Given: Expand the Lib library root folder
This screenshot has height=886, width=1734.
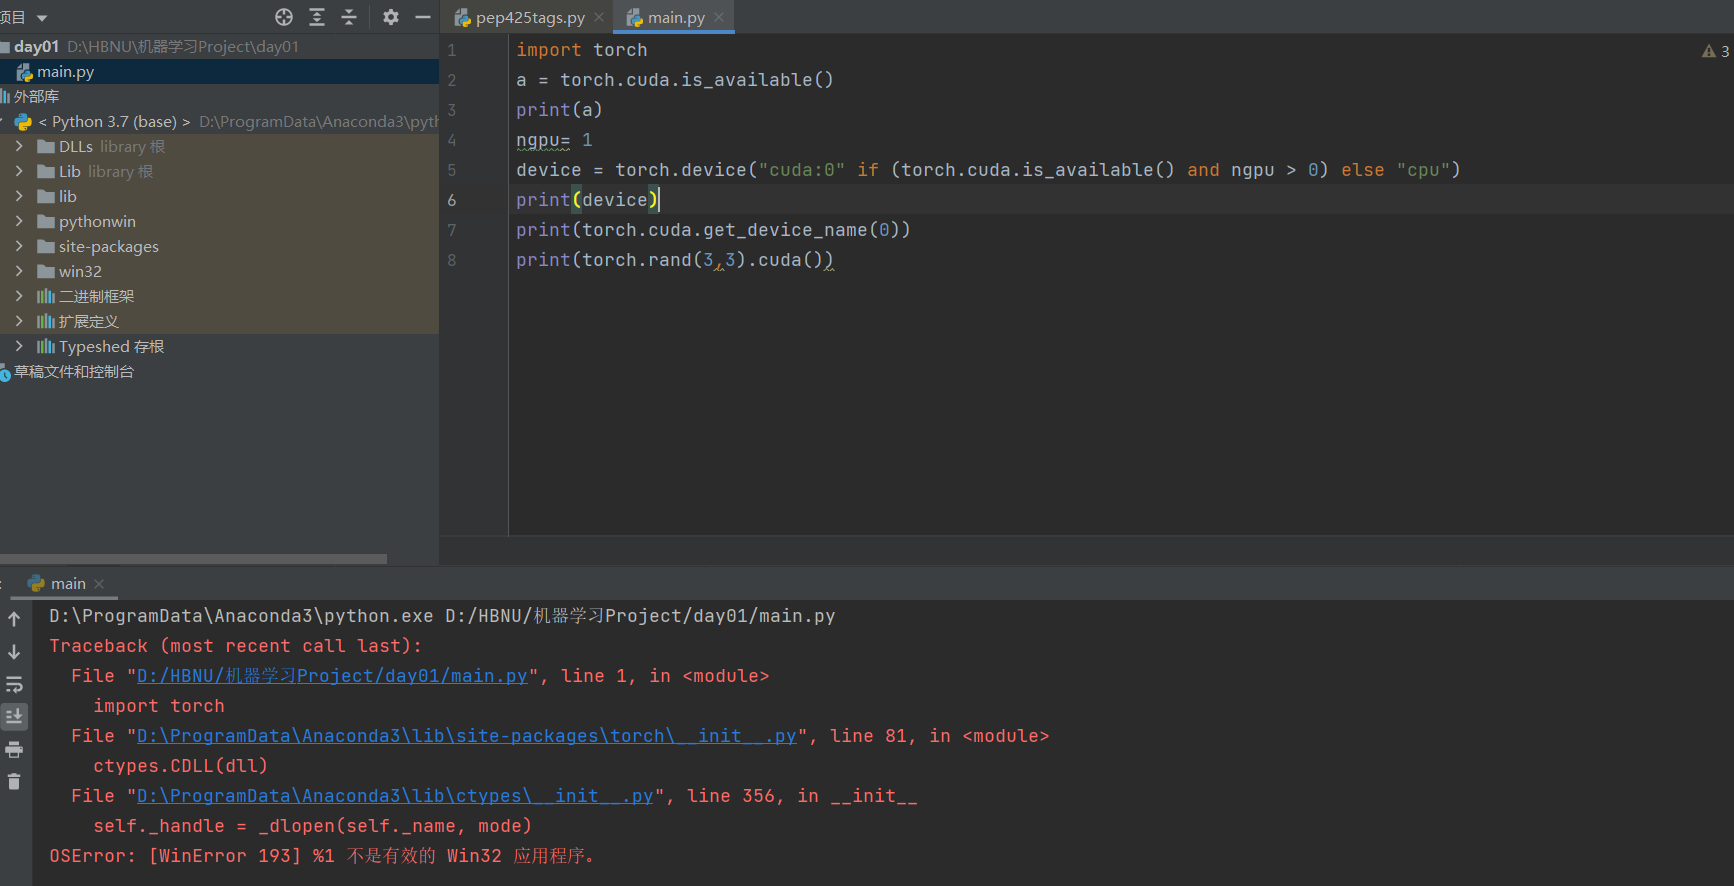Looking at the screenshot, I should coord(19,171).
